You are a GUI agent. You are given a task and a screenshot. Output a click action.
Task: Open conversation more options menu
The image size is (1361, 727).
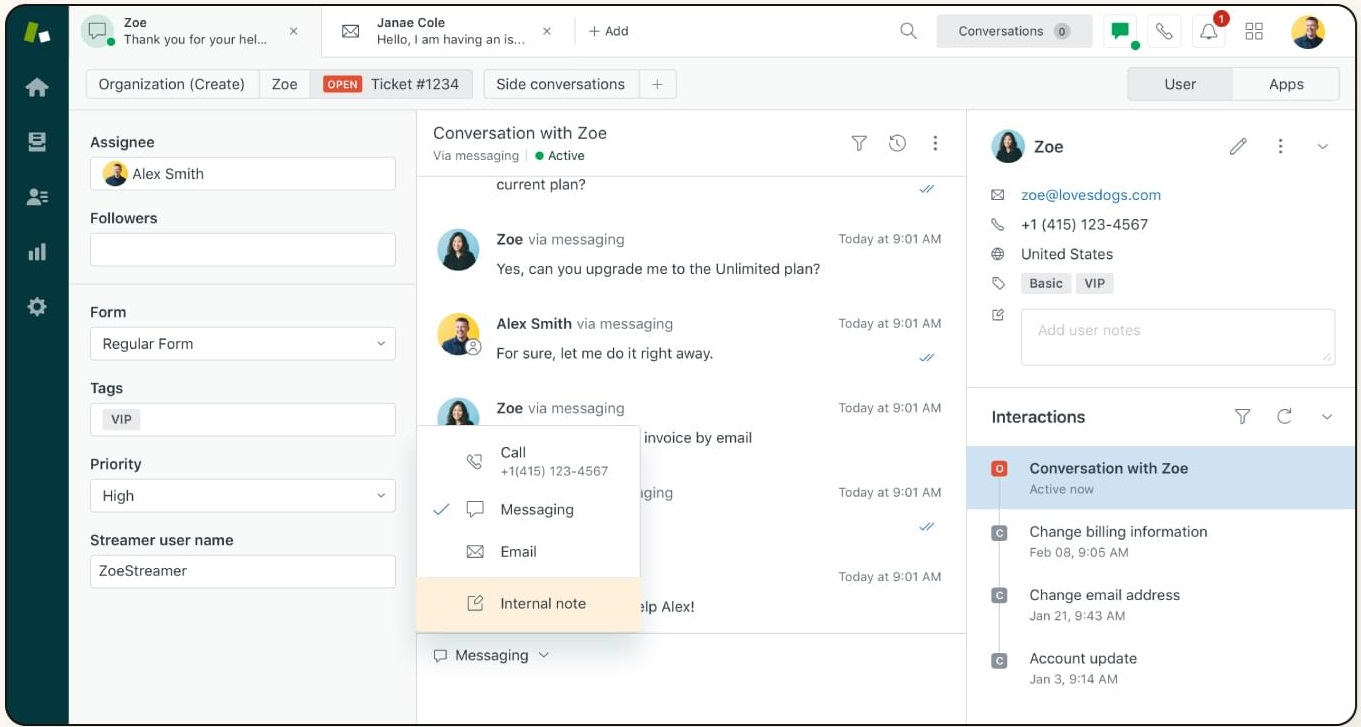coord(935,143)
